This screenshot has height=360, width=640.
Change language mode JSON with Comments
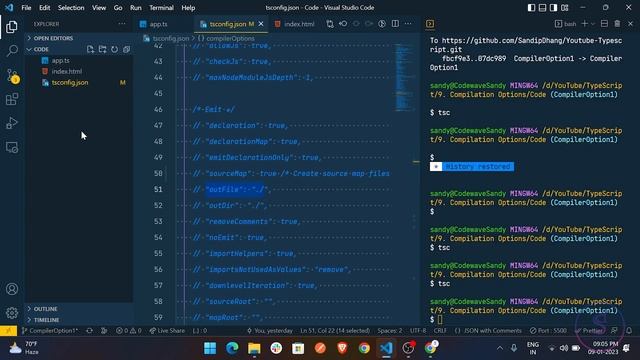pyautogui.click(x=488, y=331)
